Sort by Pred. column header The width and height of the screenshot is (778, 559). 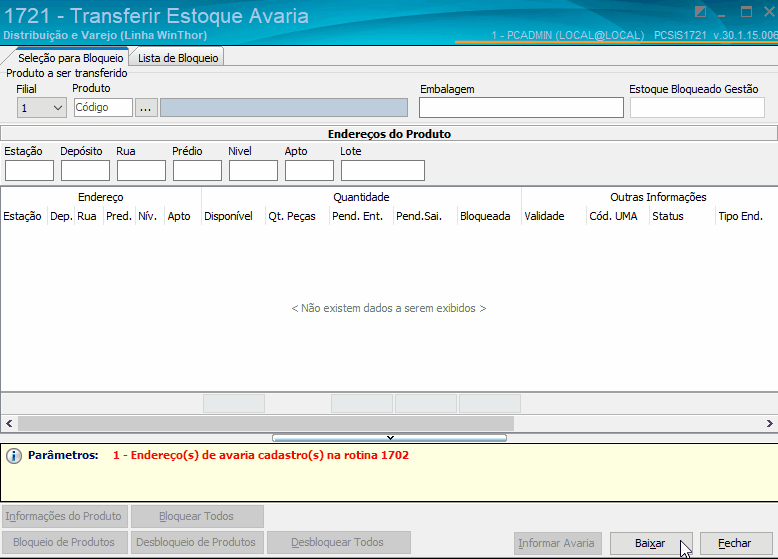pos(119,216)
